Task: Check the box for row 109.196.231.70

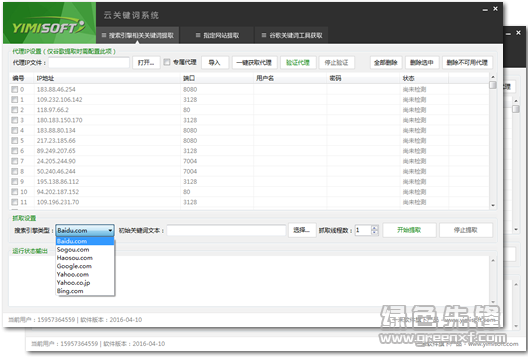Action: pos(14,202)
